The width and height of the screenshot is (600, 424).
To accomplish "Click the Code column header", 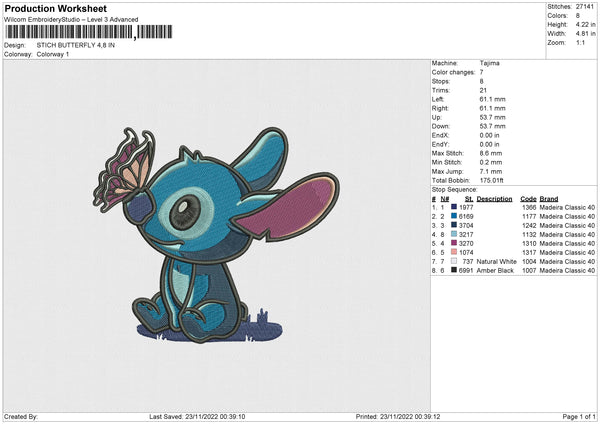I will (x=528, y=199).
